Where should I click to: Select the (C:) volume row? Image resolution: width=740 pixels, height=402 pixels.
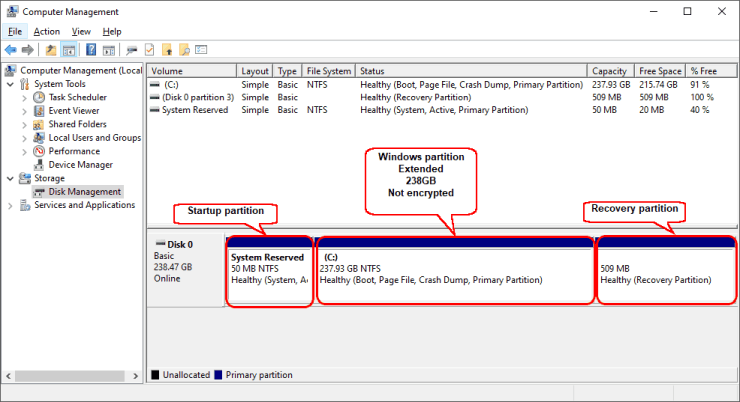pyautogui.click(x=442, y=84)
